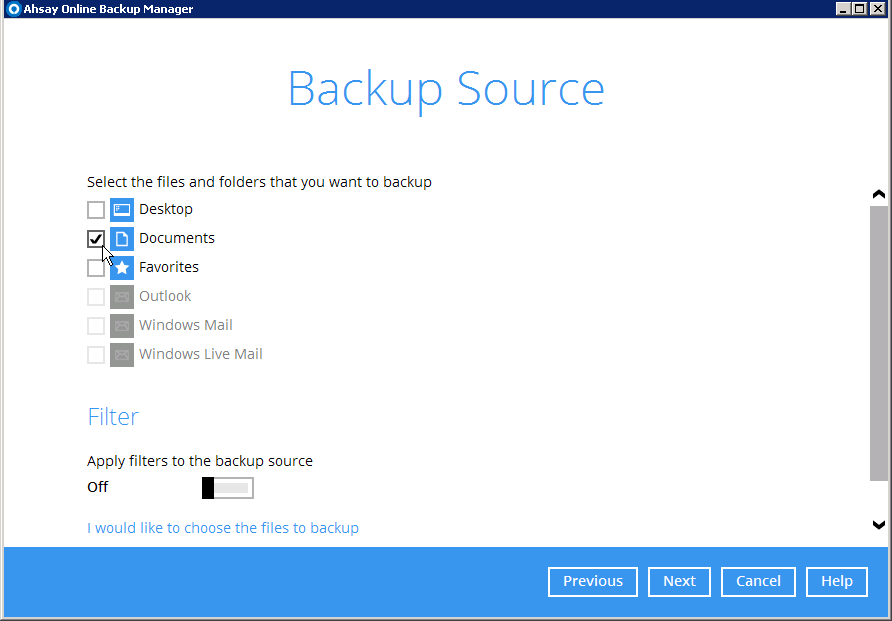
Task: Click the Windows Mail envelope icon
Action: (x=122, y=326)
